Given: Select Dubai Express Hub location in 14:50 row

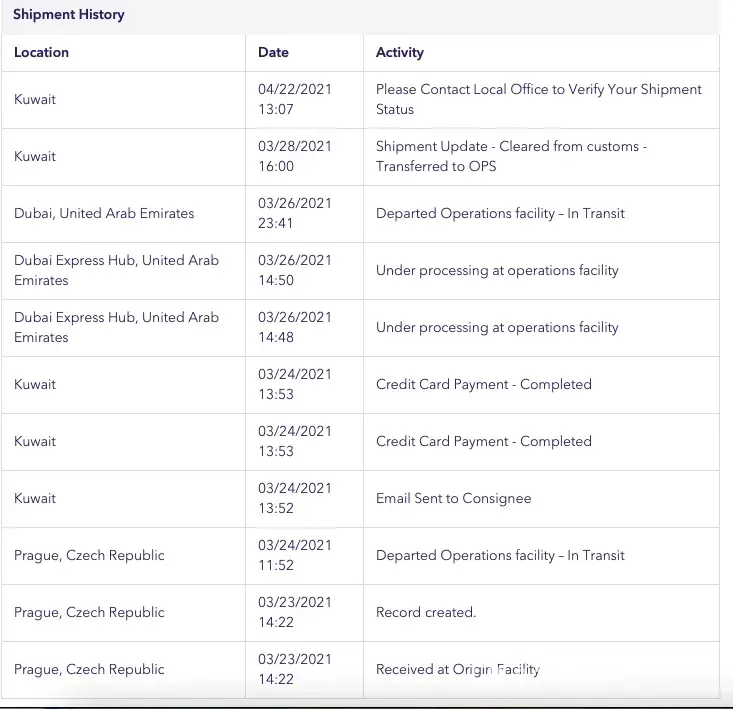Looking at the screenshot, I should (116, 270).
